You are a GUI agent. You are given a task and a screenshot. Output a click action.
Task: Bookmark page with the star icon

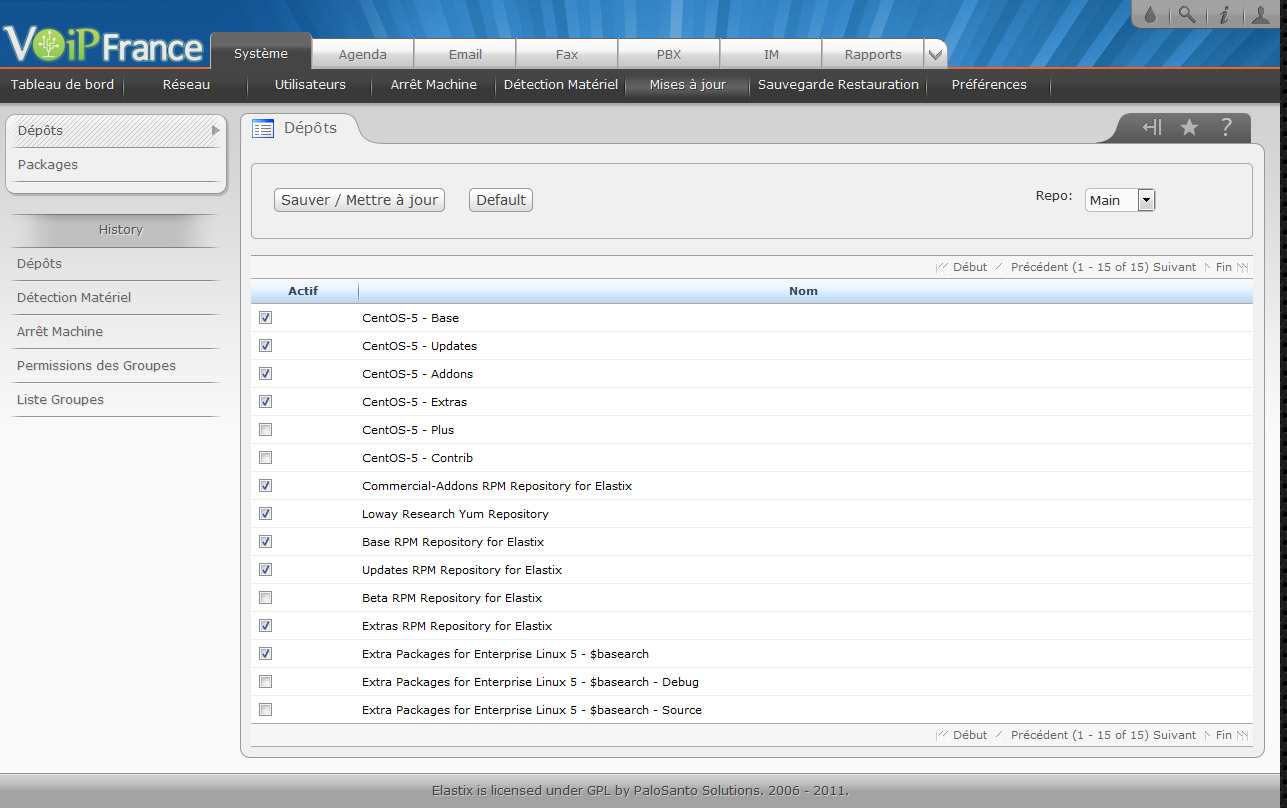[x=1189, y=127]
